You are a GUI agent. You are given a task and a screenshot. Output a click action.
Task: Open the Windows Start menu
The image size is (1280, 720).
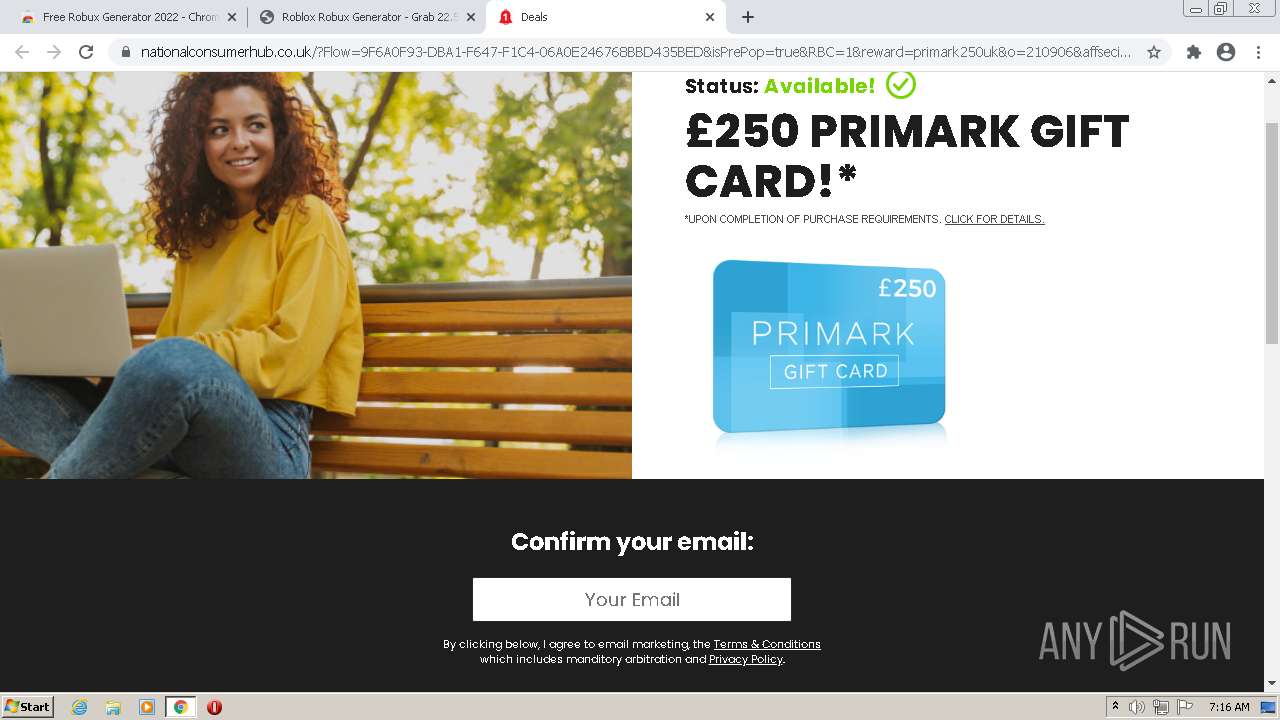click(x=28, y=707)
